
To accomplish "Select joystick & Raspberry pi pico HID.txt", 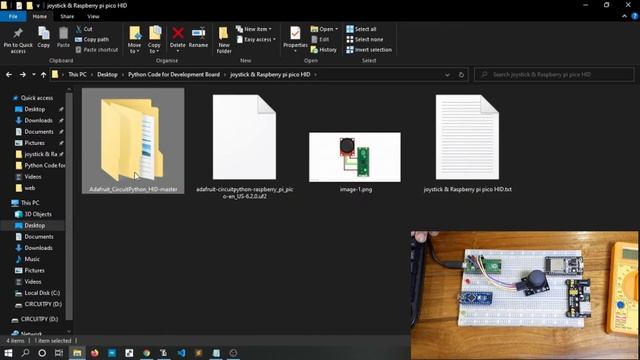I will (467, 143).
